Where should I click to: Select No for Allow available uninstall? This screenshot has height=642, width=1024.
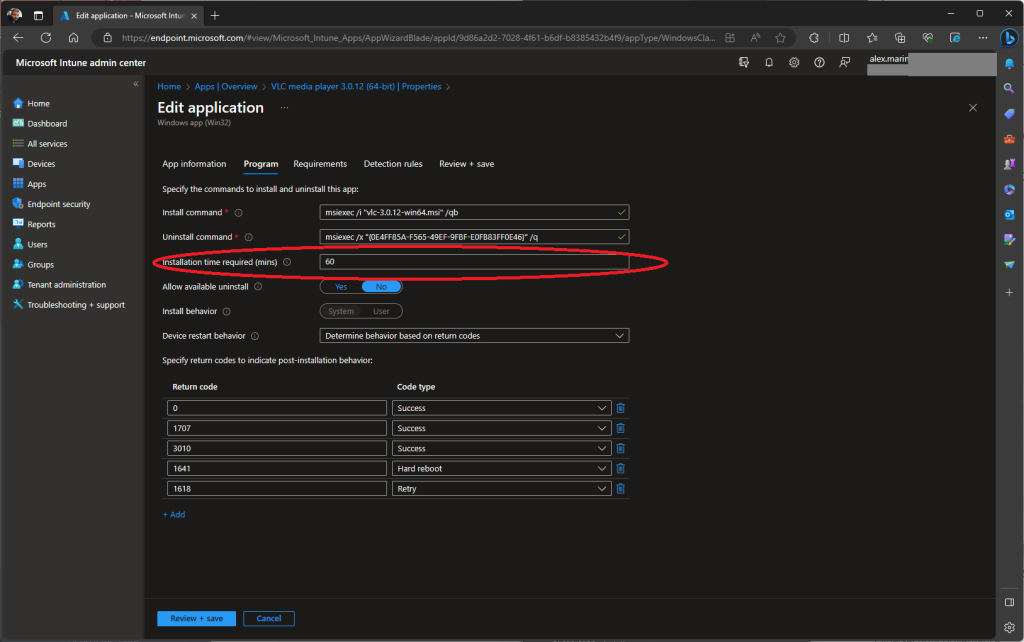pyautogui.click(x=381, y=286)
